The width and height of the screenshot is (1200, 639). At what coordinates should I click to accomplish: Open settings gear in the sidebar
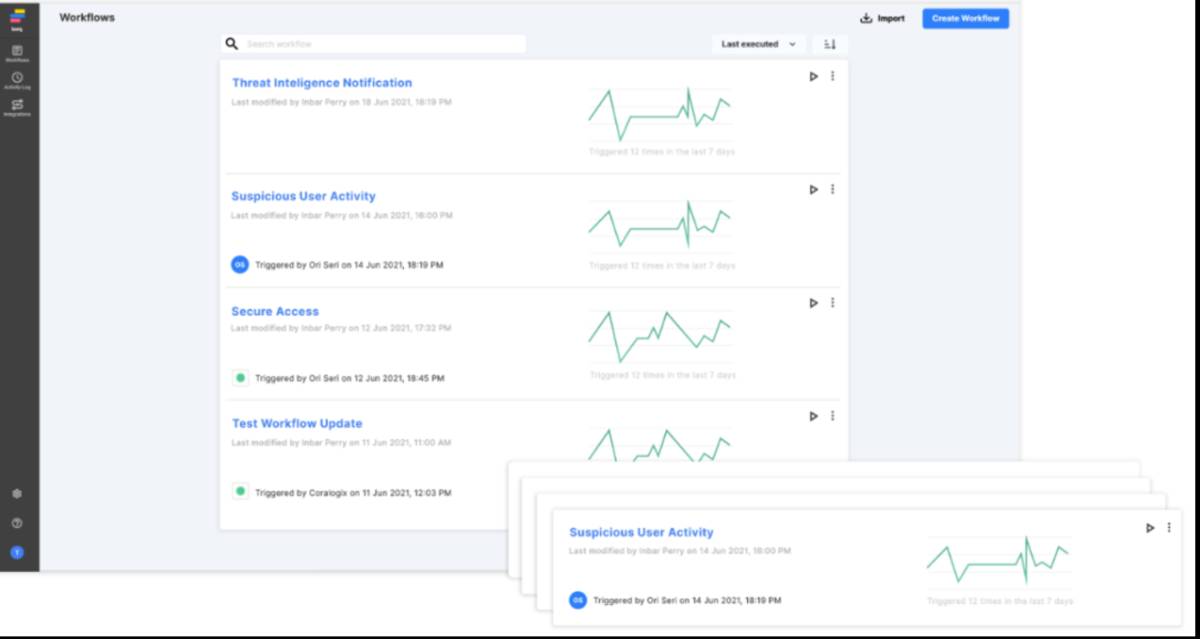pyautogui.click(x=17, y=494)
